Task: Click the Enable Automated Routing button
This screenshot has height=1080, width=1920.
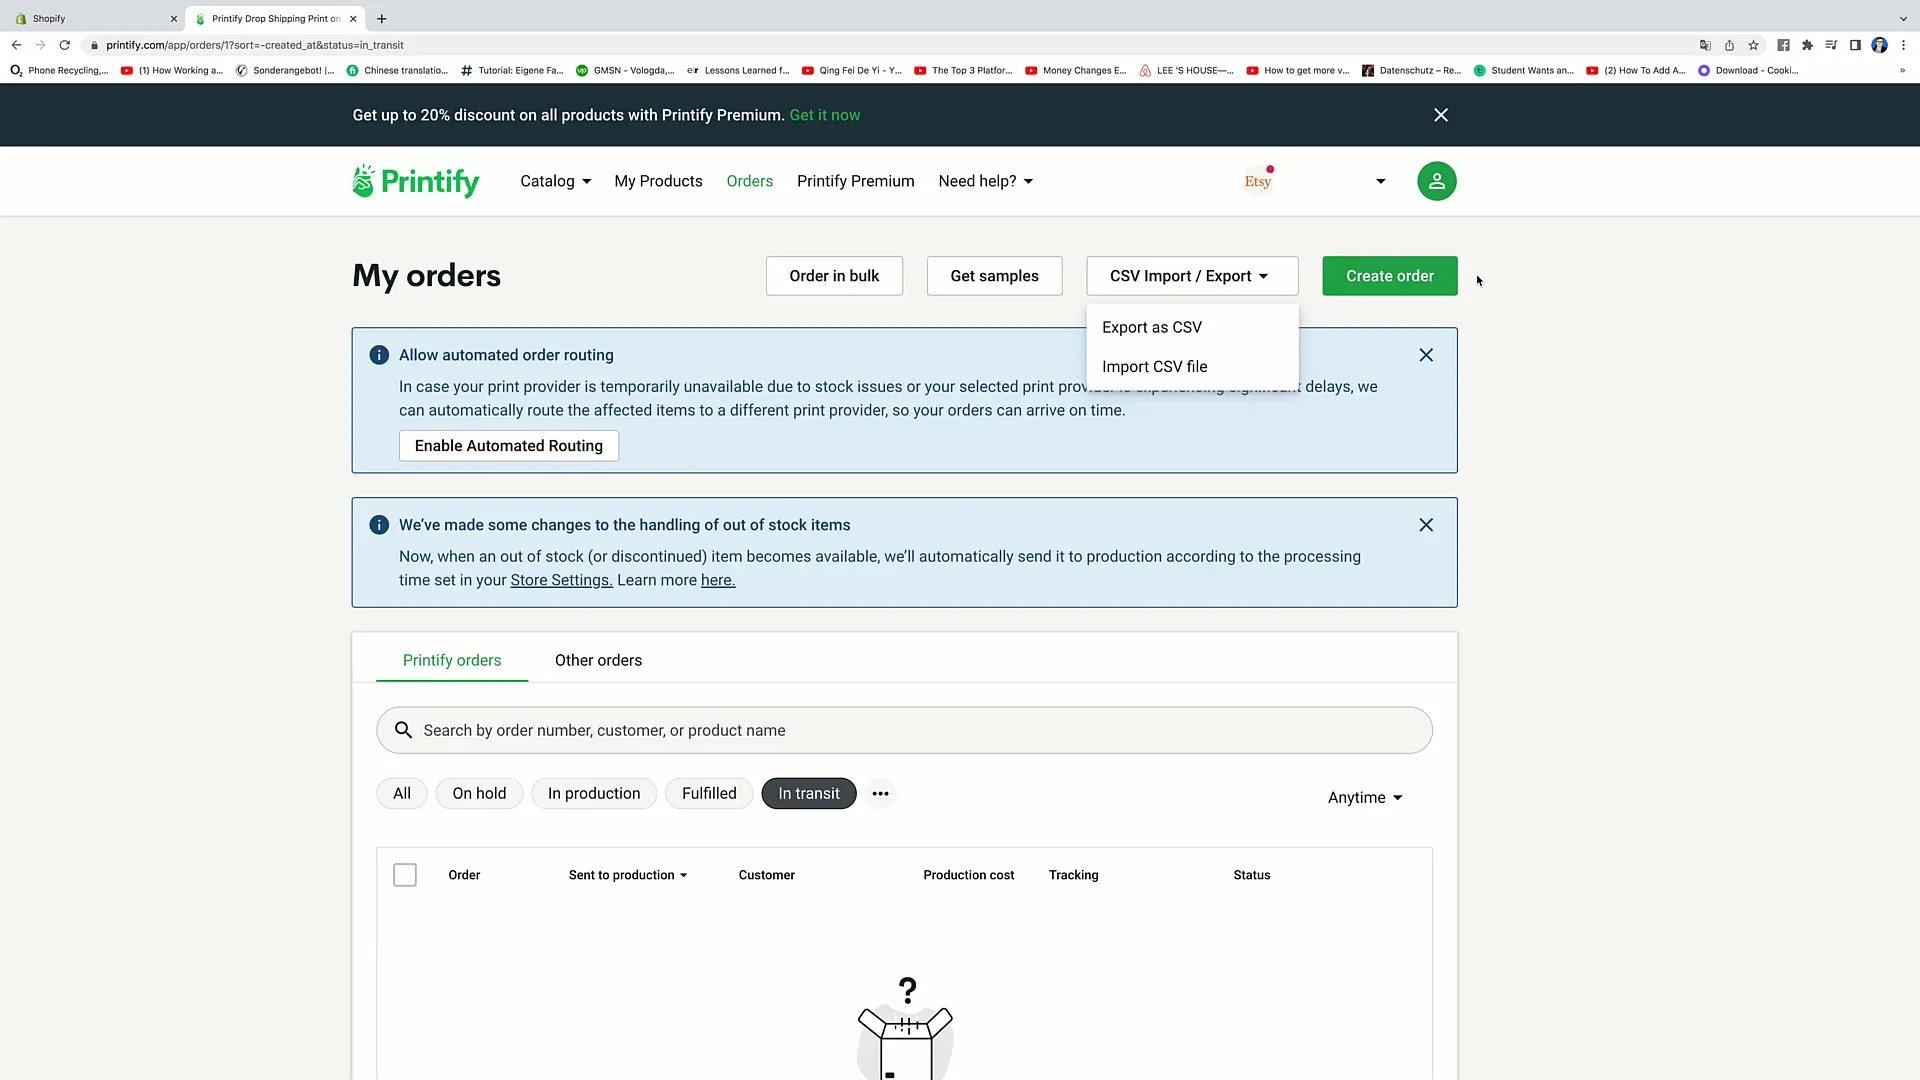Action: tap(508, 446)
